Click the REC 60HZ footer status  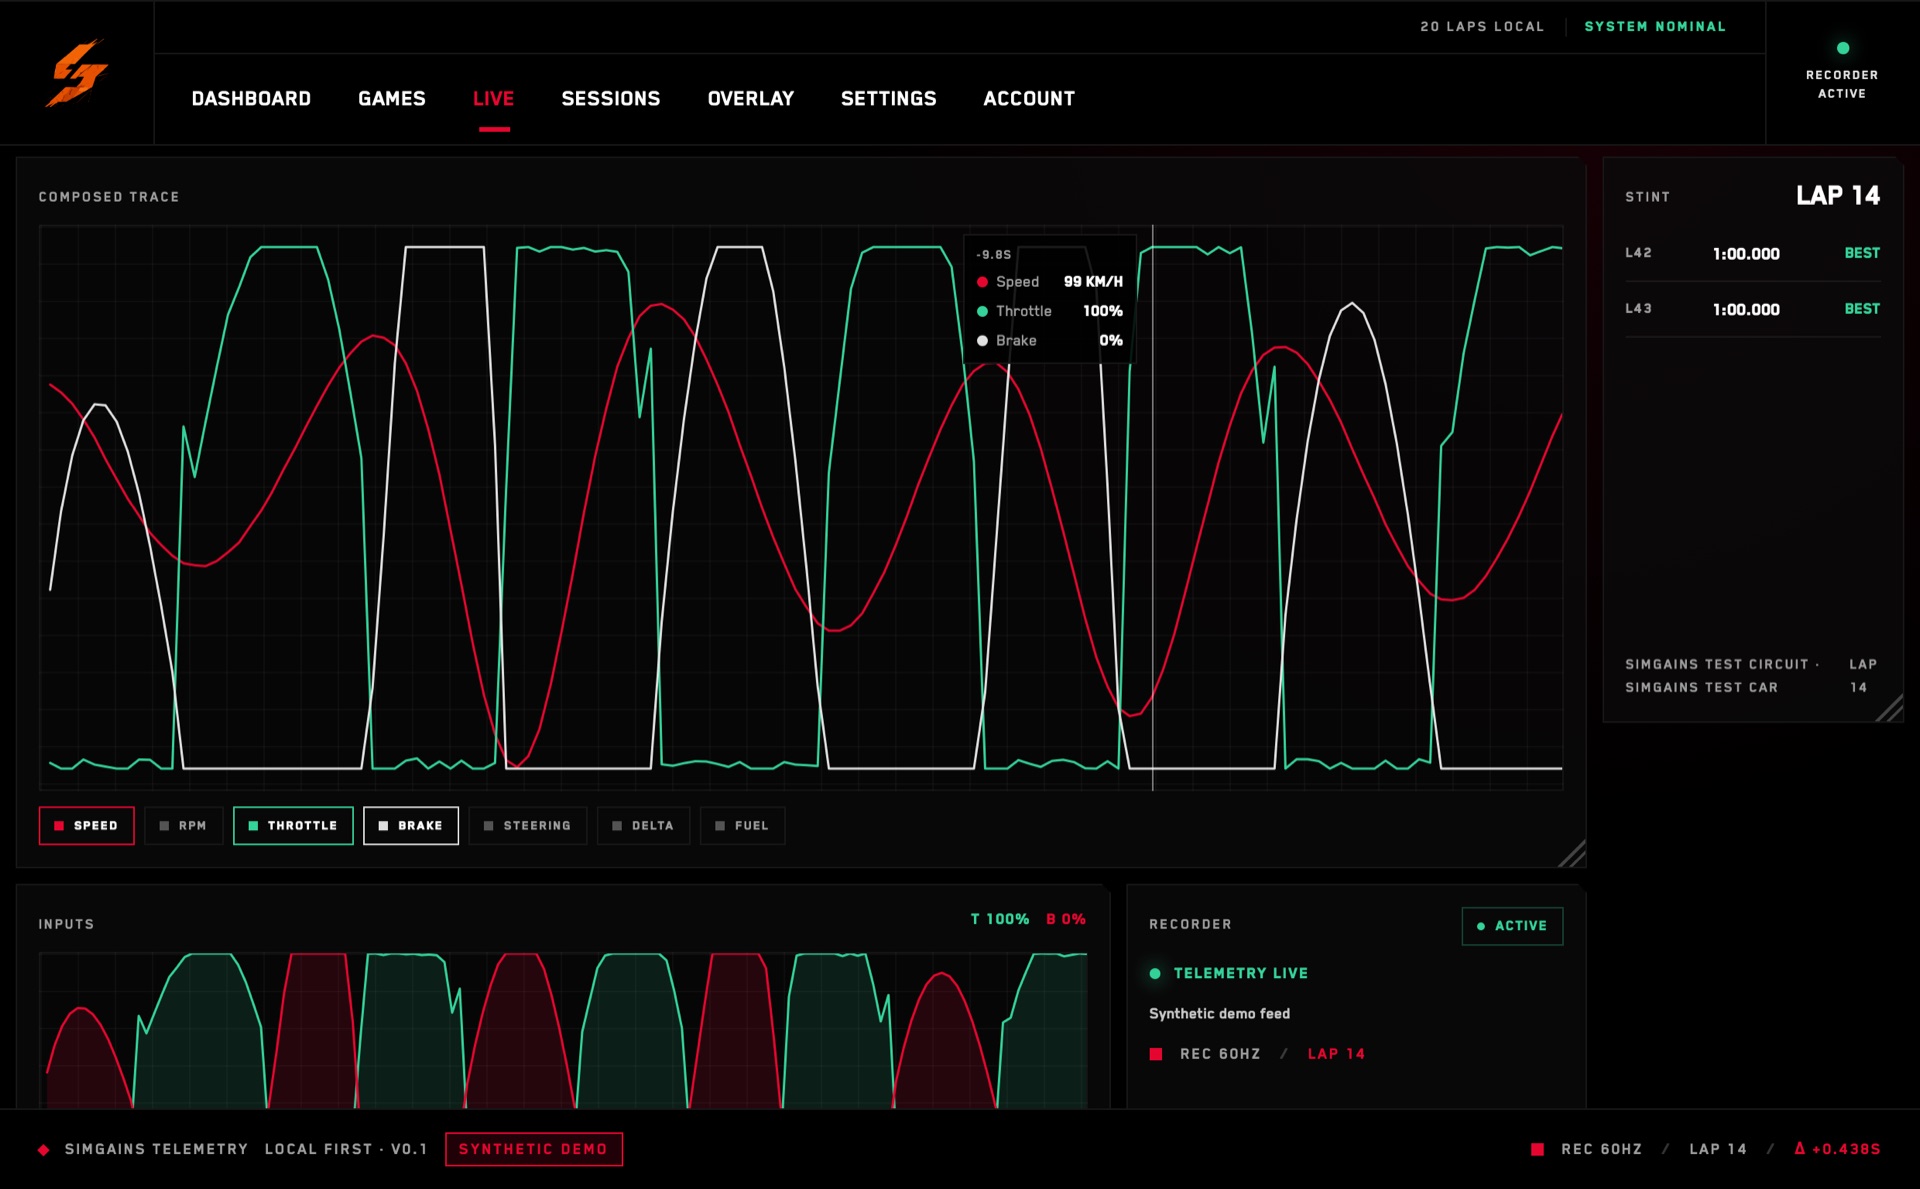tap(1601, 1149)
